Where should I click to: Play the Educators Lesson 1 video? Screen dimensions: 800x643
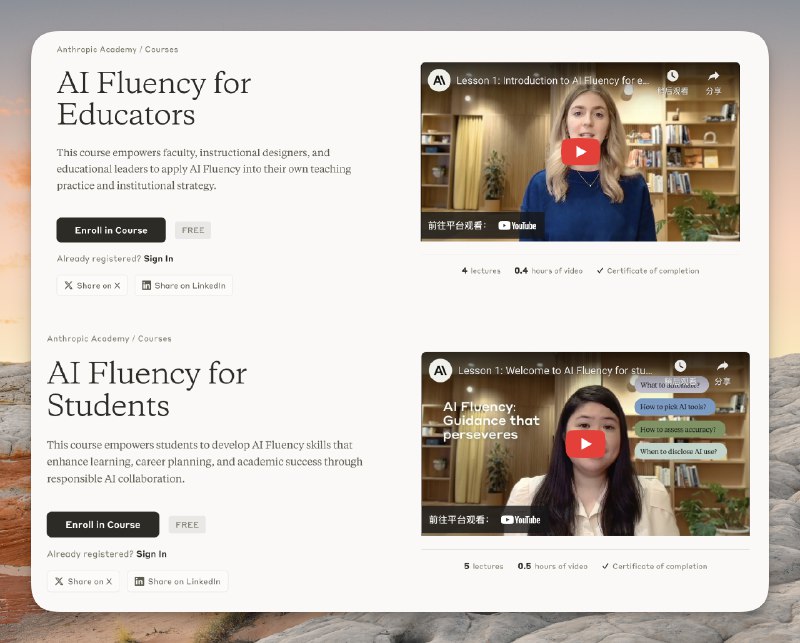pos(580,152)
